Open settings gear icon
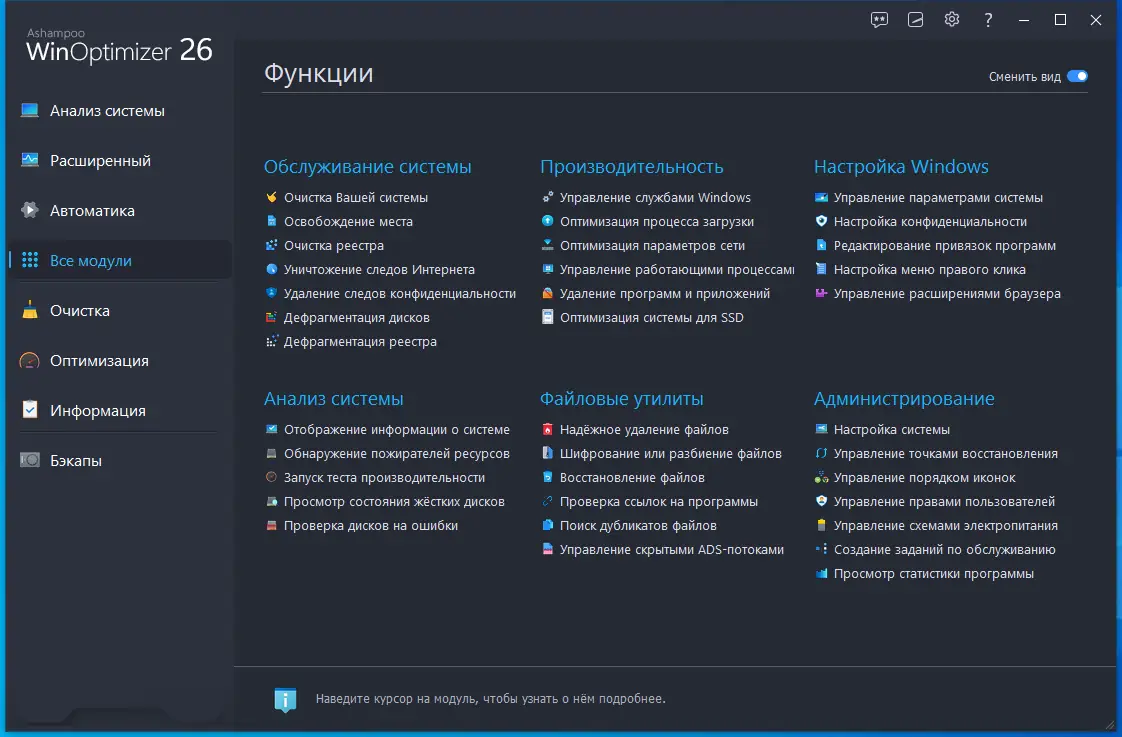 pyautogui.click(x=952, y=19)
